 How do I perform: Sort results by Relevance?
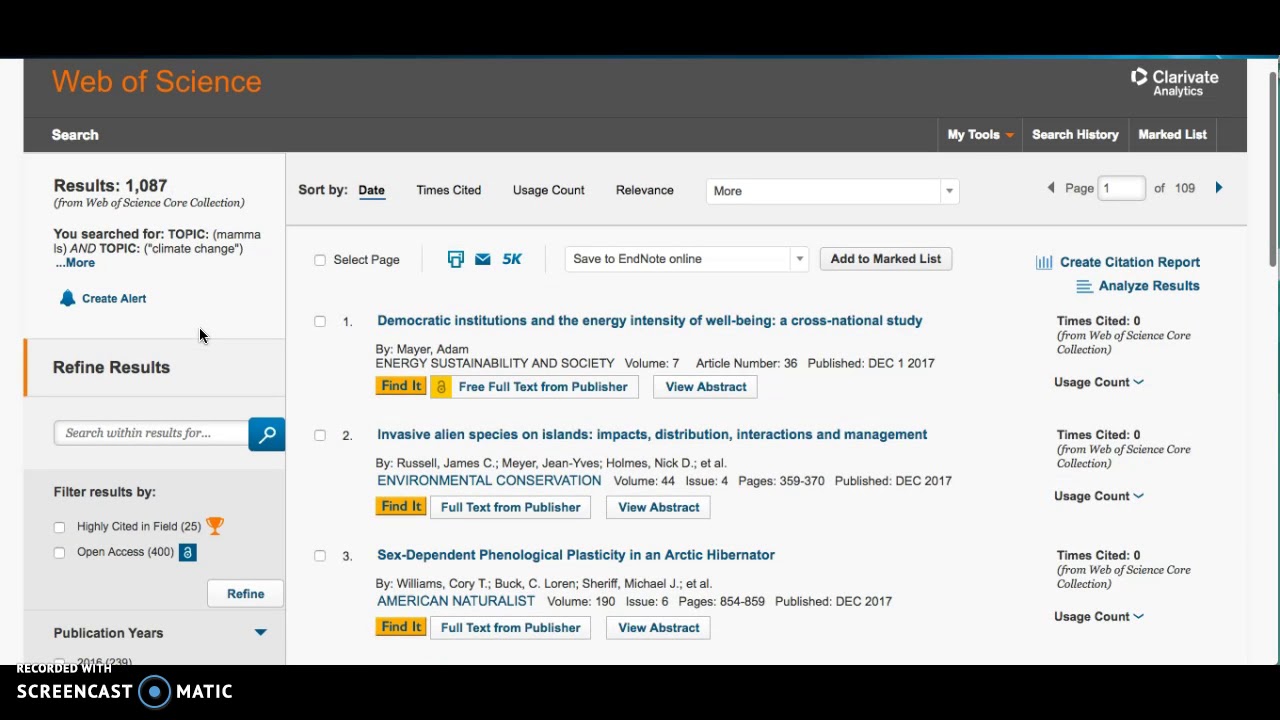[644, 190]
